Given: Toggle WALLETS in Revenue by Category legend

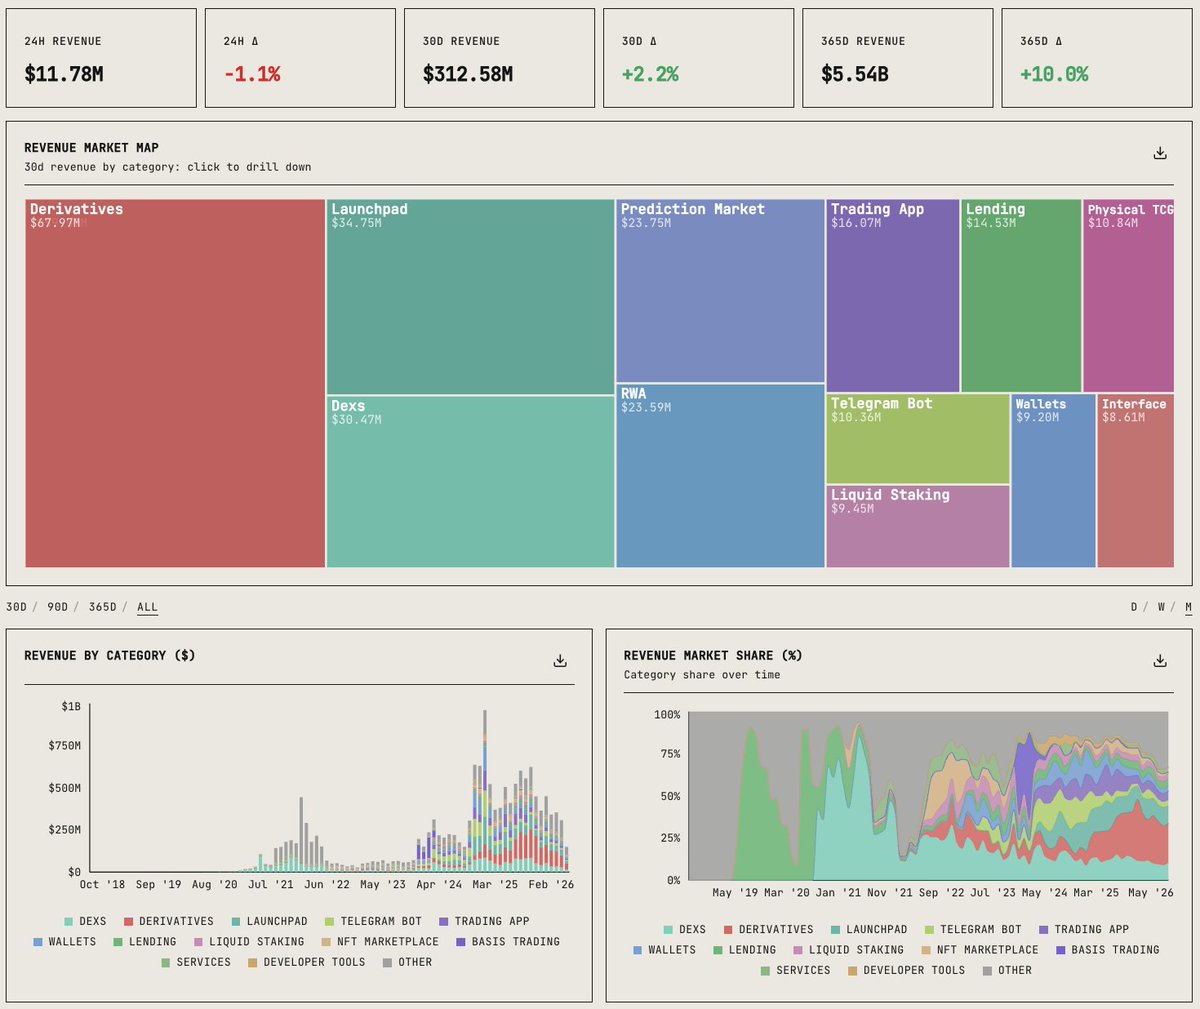Looking at the screenshot, I should coord(65,941).
